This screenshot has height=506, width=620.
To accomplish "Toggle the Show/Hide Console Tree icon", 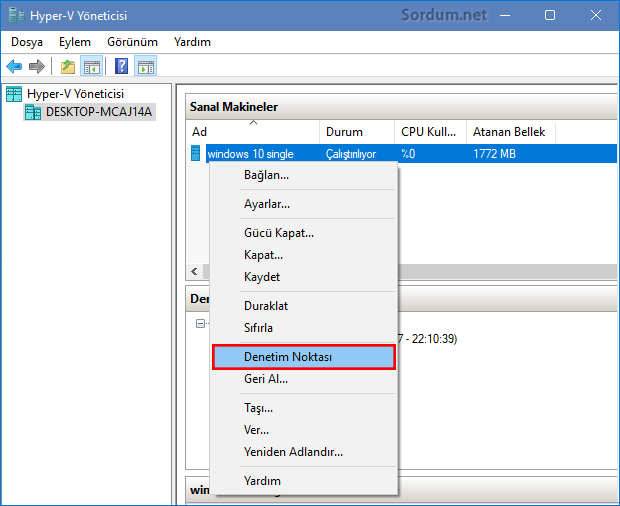I will (x=92, y=66).
